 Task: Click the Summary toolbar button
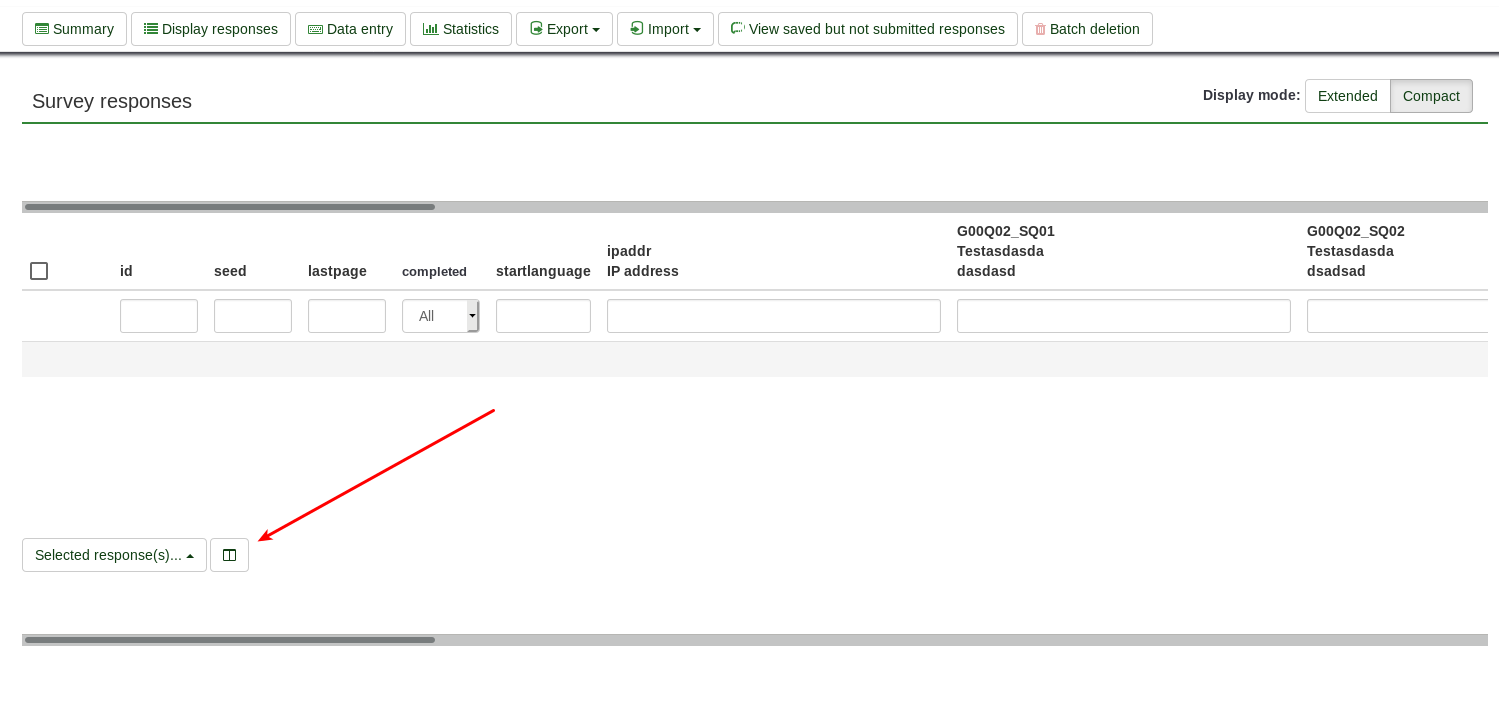tap(74, 29)
